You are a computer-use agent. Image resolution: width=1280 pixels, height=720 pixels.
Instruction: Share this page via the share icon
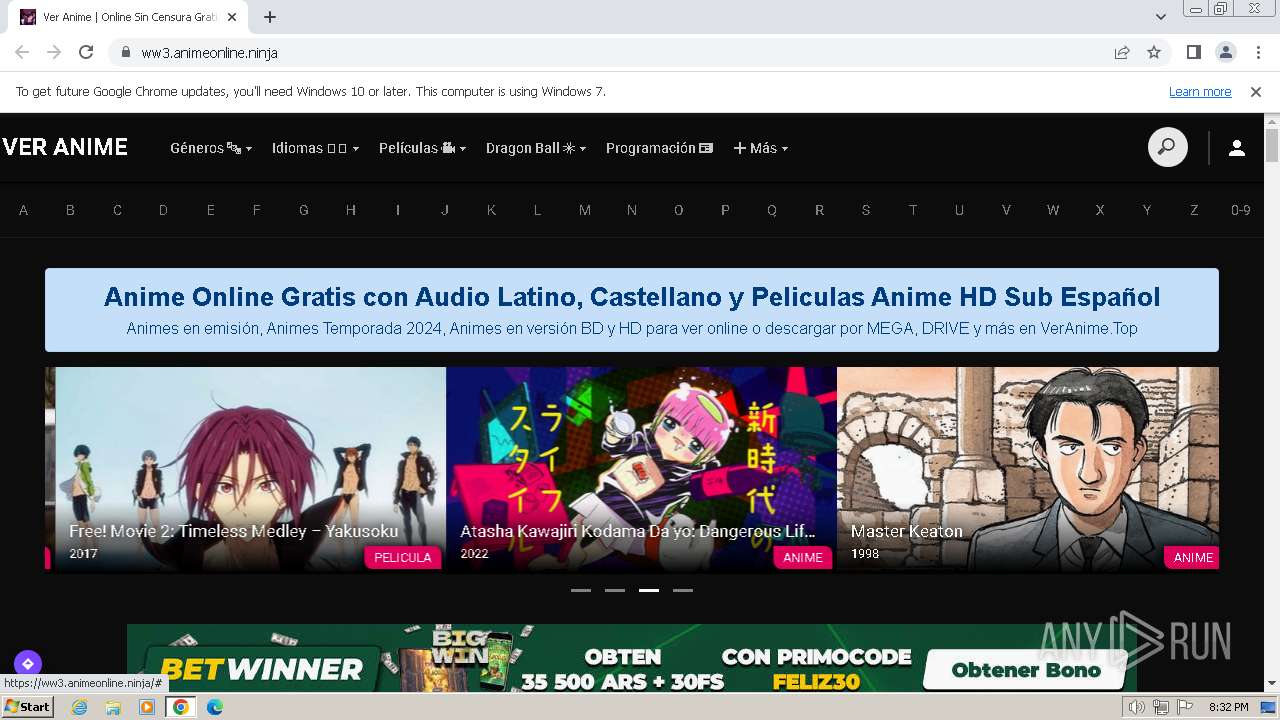(1122, 52)
